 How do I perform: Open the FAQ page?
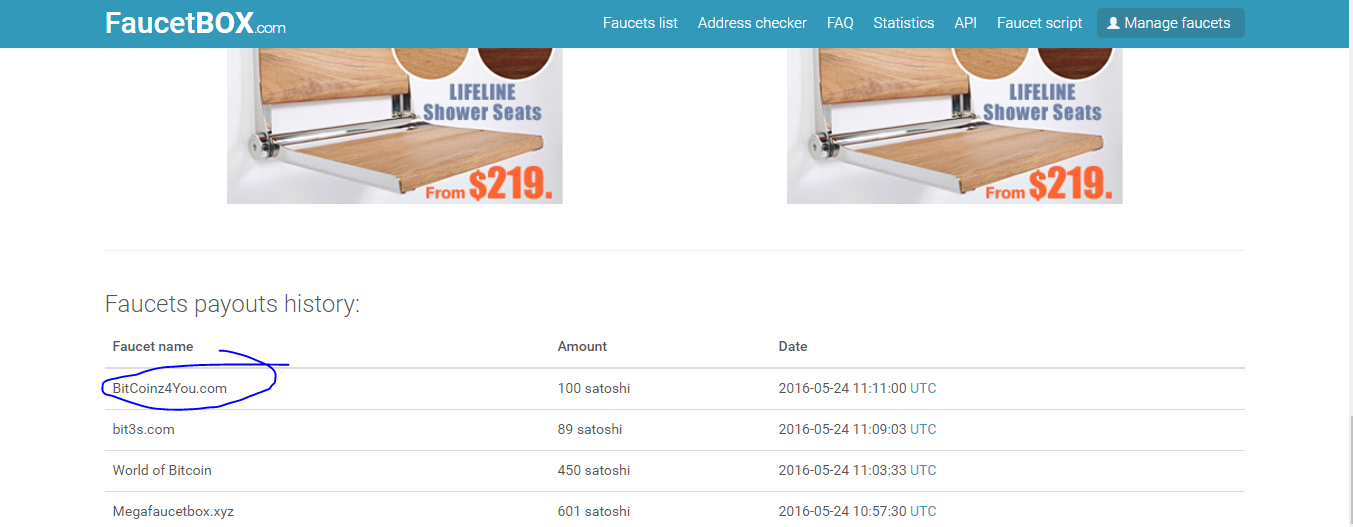840,23
